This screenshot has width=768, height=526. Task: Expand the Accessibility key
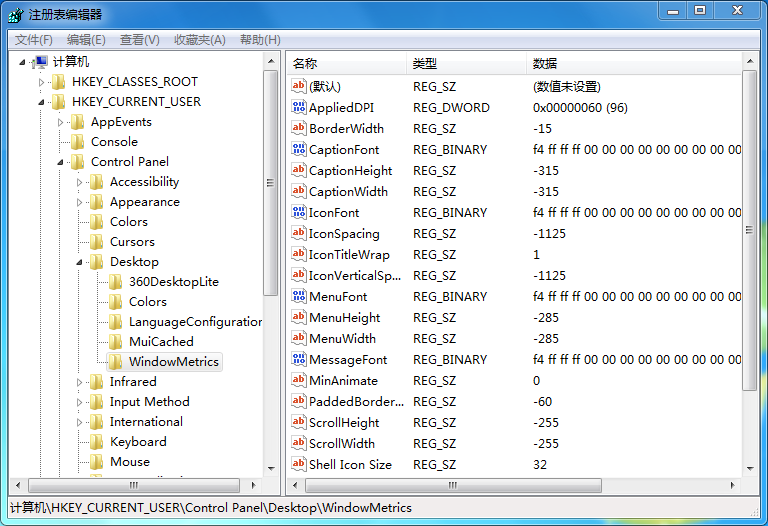click(x=79, y=182)
